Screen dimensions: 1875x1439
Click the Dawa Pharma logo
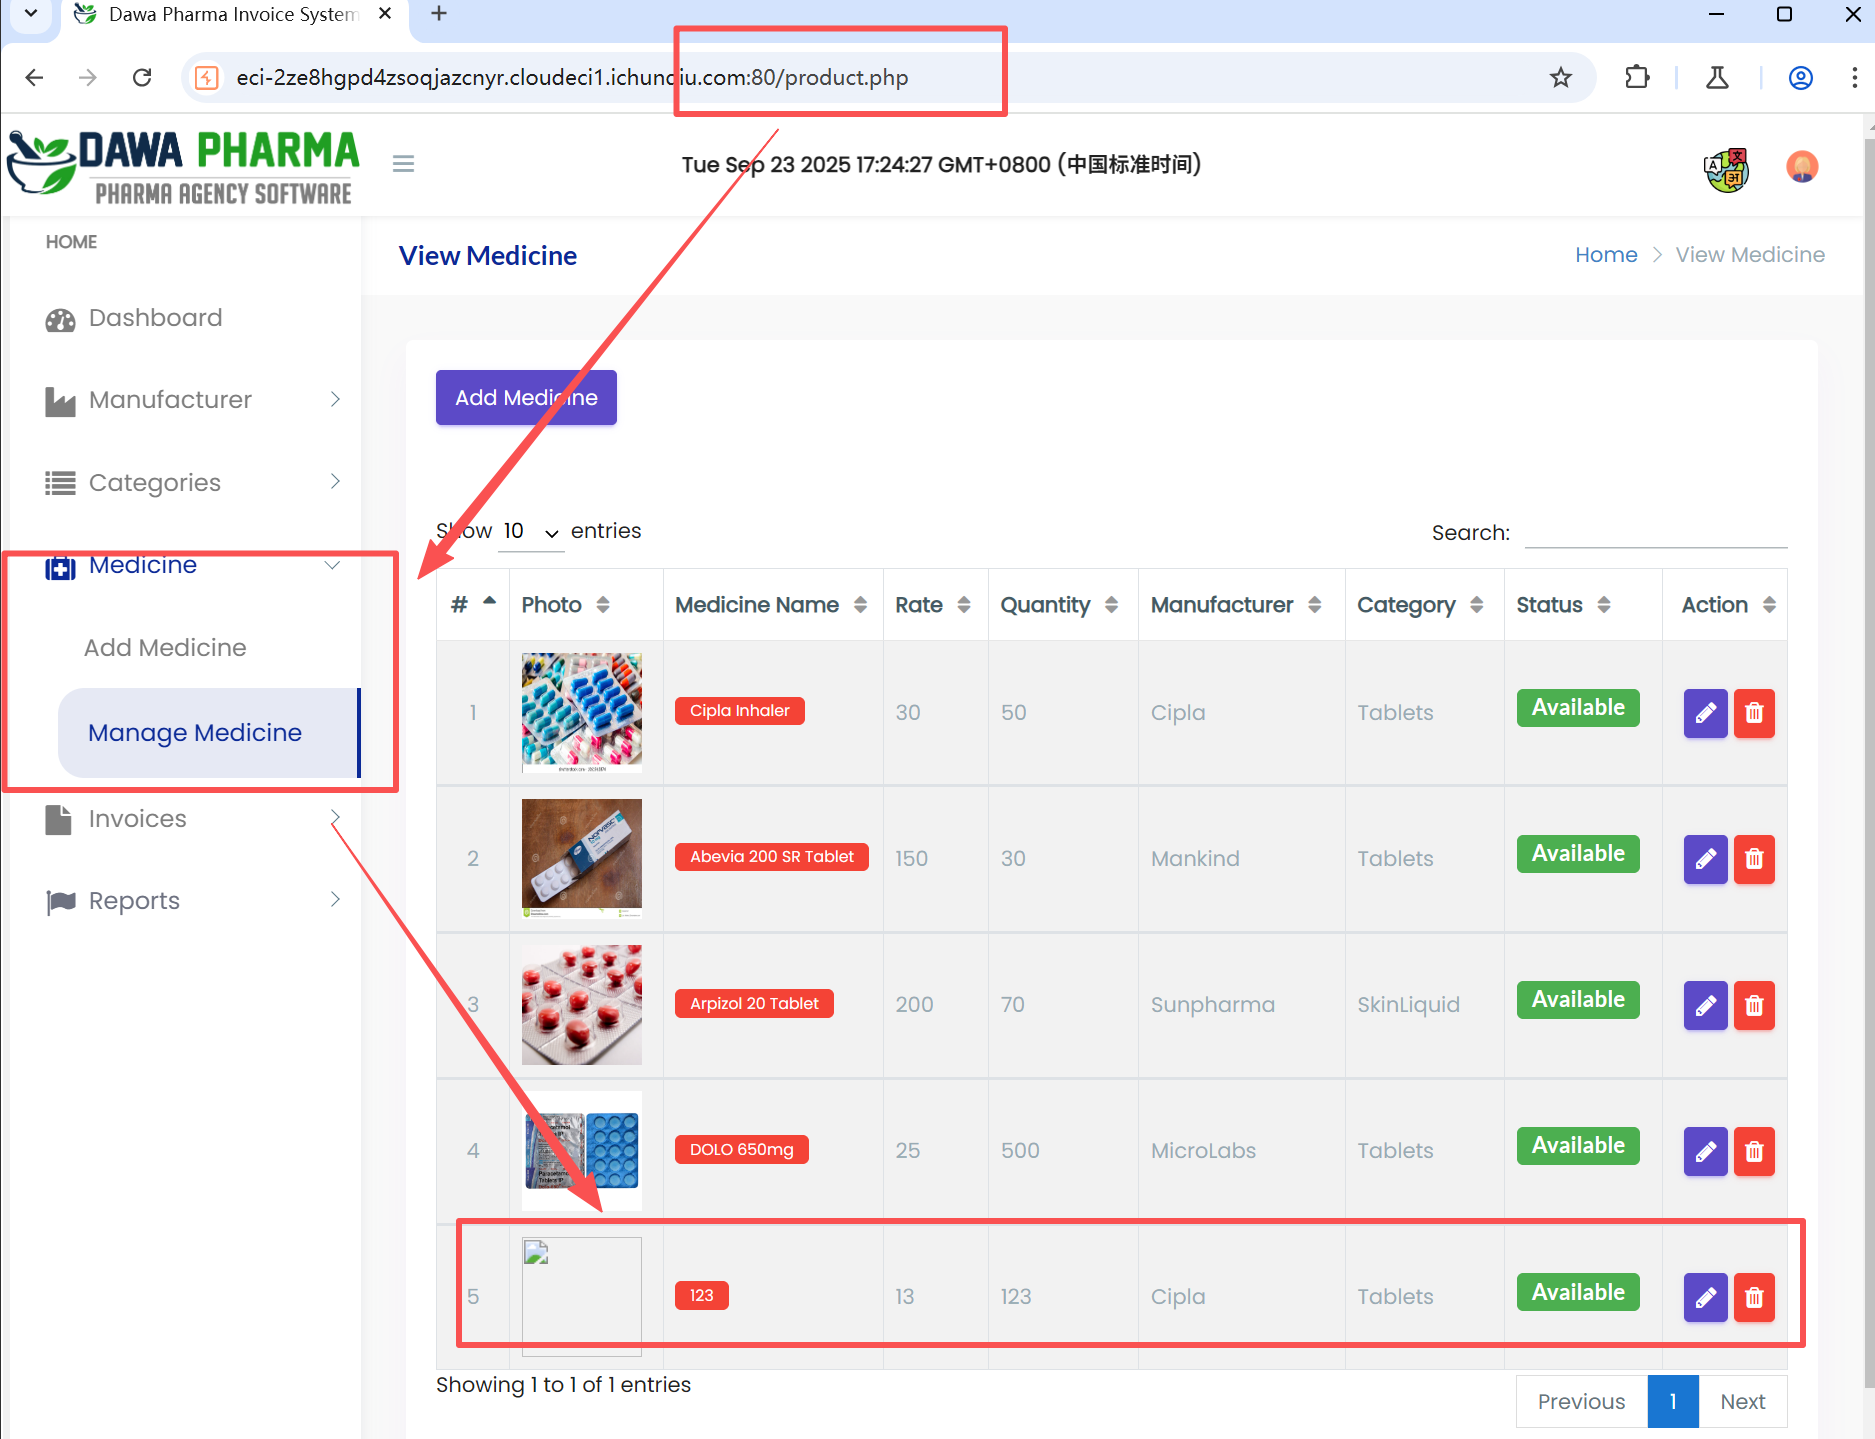182,165
